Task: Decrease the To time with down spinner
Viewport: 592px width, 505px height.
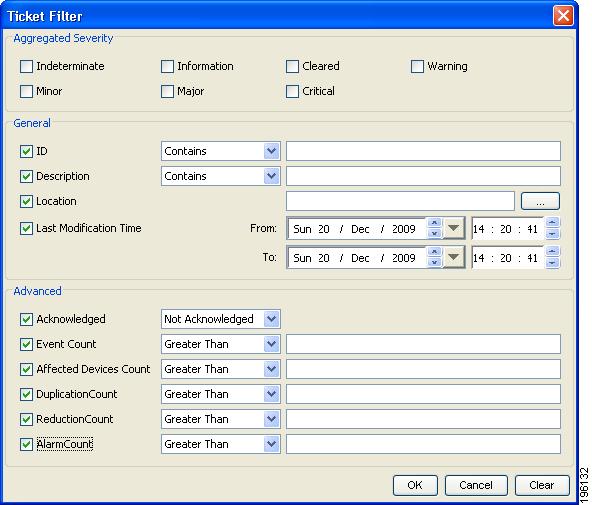Action: click(x=552, y=262)
